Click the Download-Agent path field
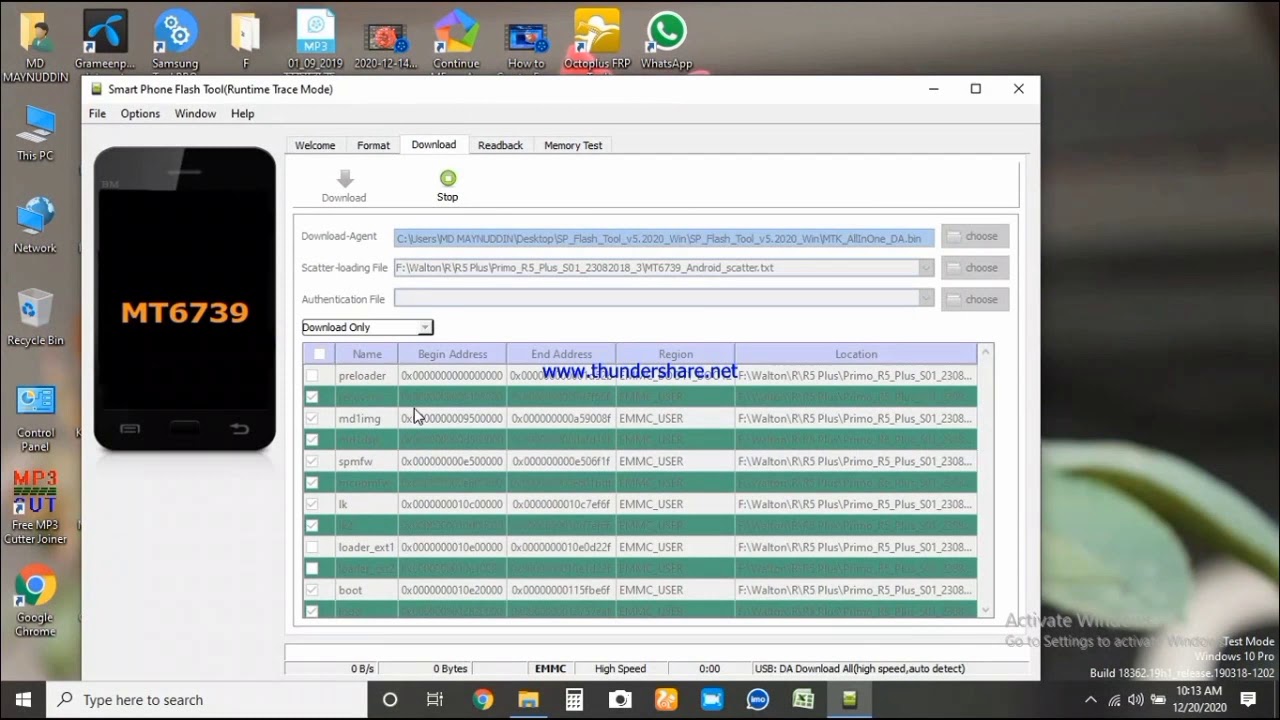The width and height of the screenshot is (1280, 720). point(664,238)
